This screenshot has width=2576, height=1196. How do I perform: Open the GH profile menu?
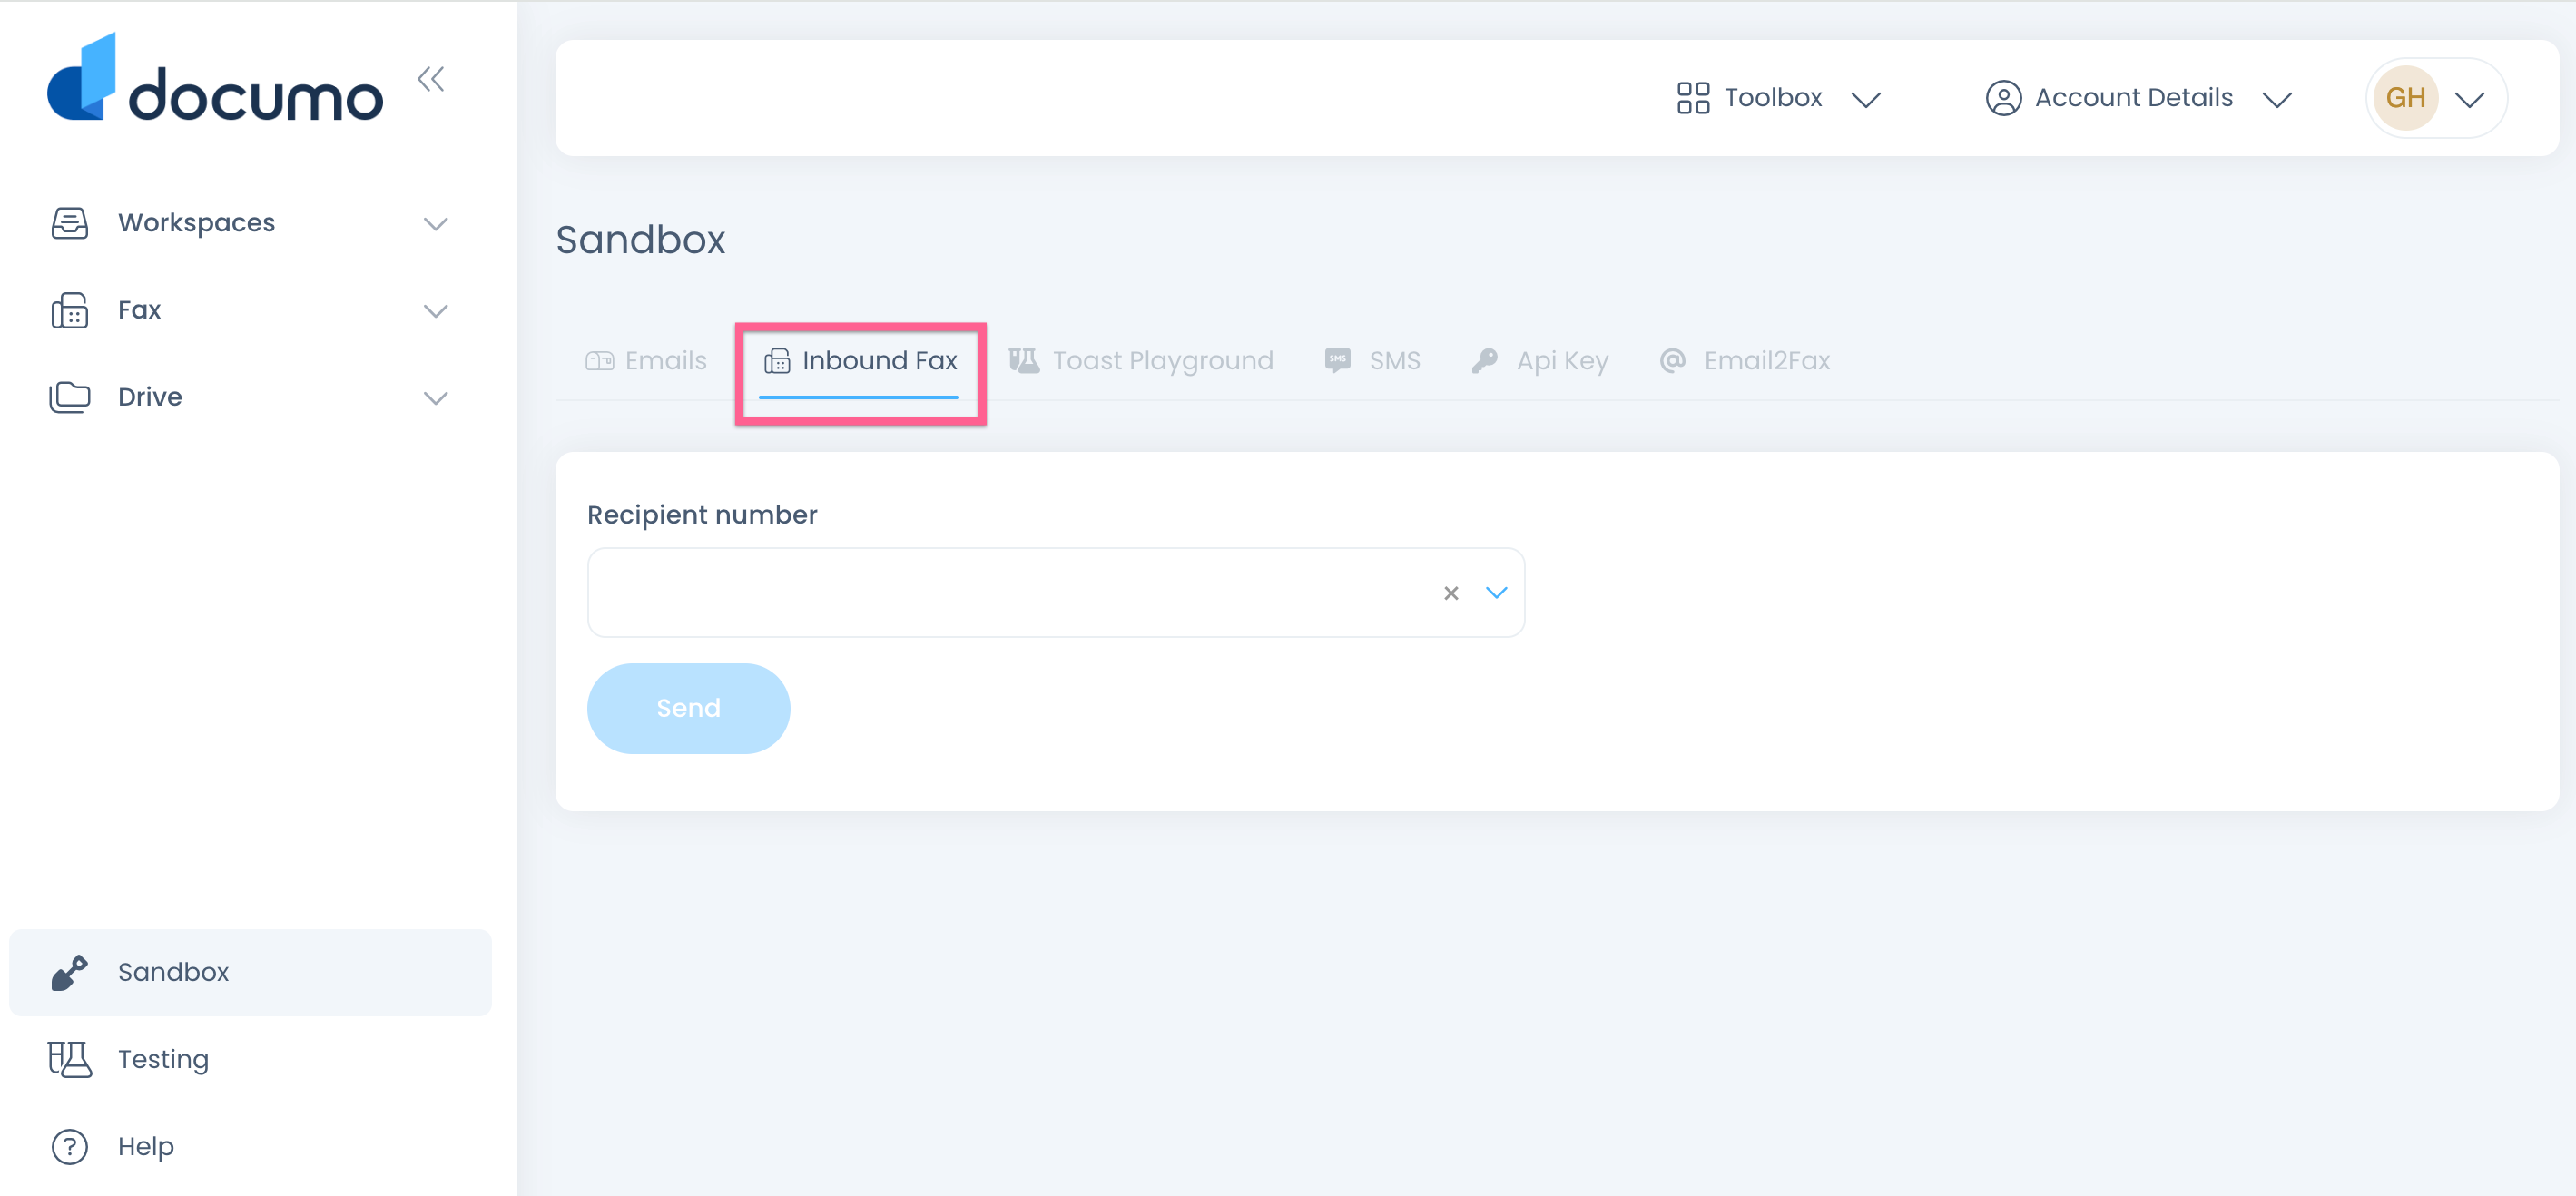click(x=2435, y=97)
